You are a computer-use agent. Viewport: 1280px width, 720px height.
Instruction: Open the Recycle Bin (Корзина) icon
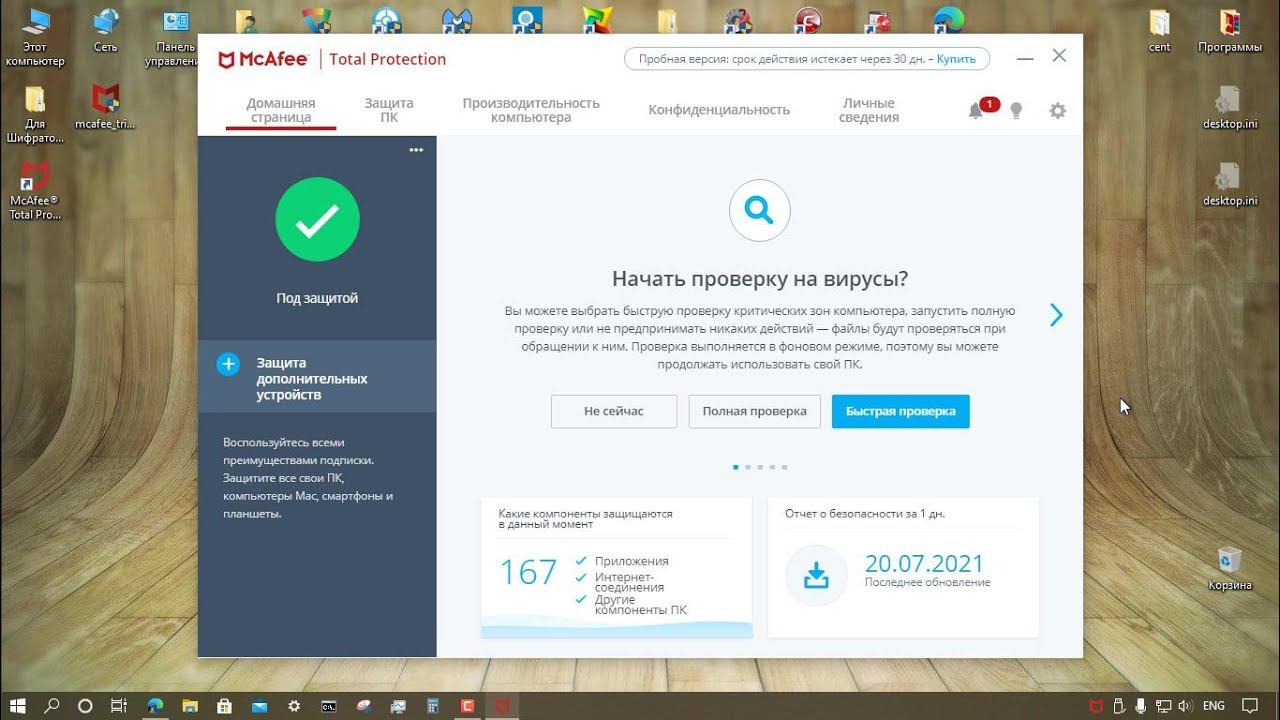coord(1229,569)
